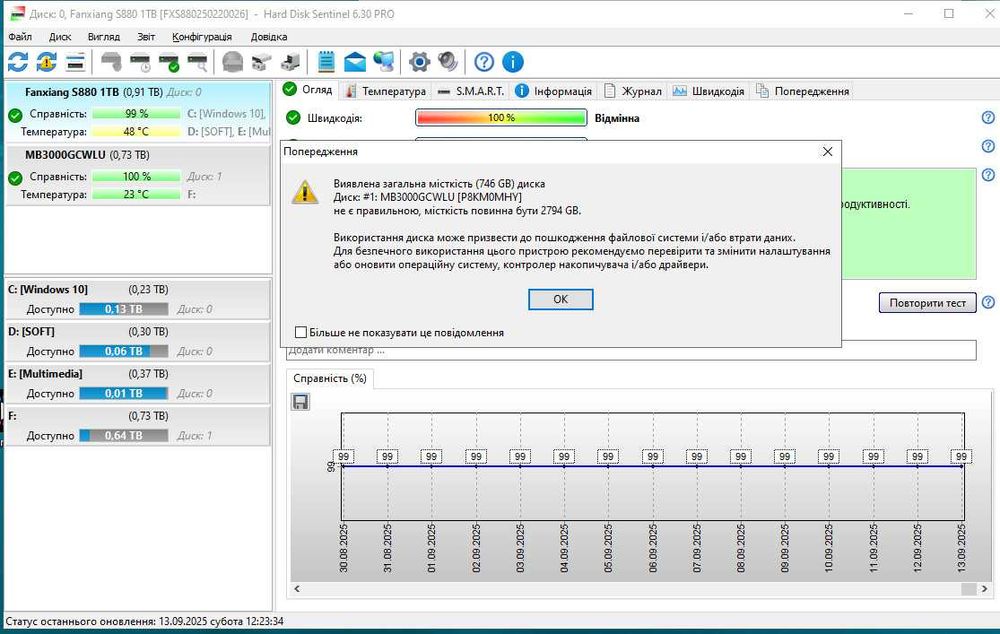The width and height of the screenshot is (1000, 634).
Task: Click help icon beside the green text panel
Action: pos(988,175)
